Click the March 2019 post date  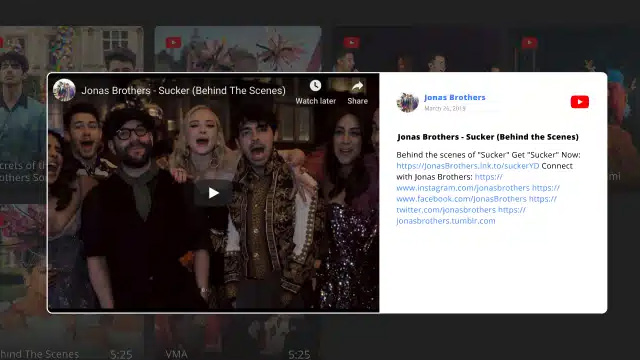pyautogui.click(x=445, y=108)
